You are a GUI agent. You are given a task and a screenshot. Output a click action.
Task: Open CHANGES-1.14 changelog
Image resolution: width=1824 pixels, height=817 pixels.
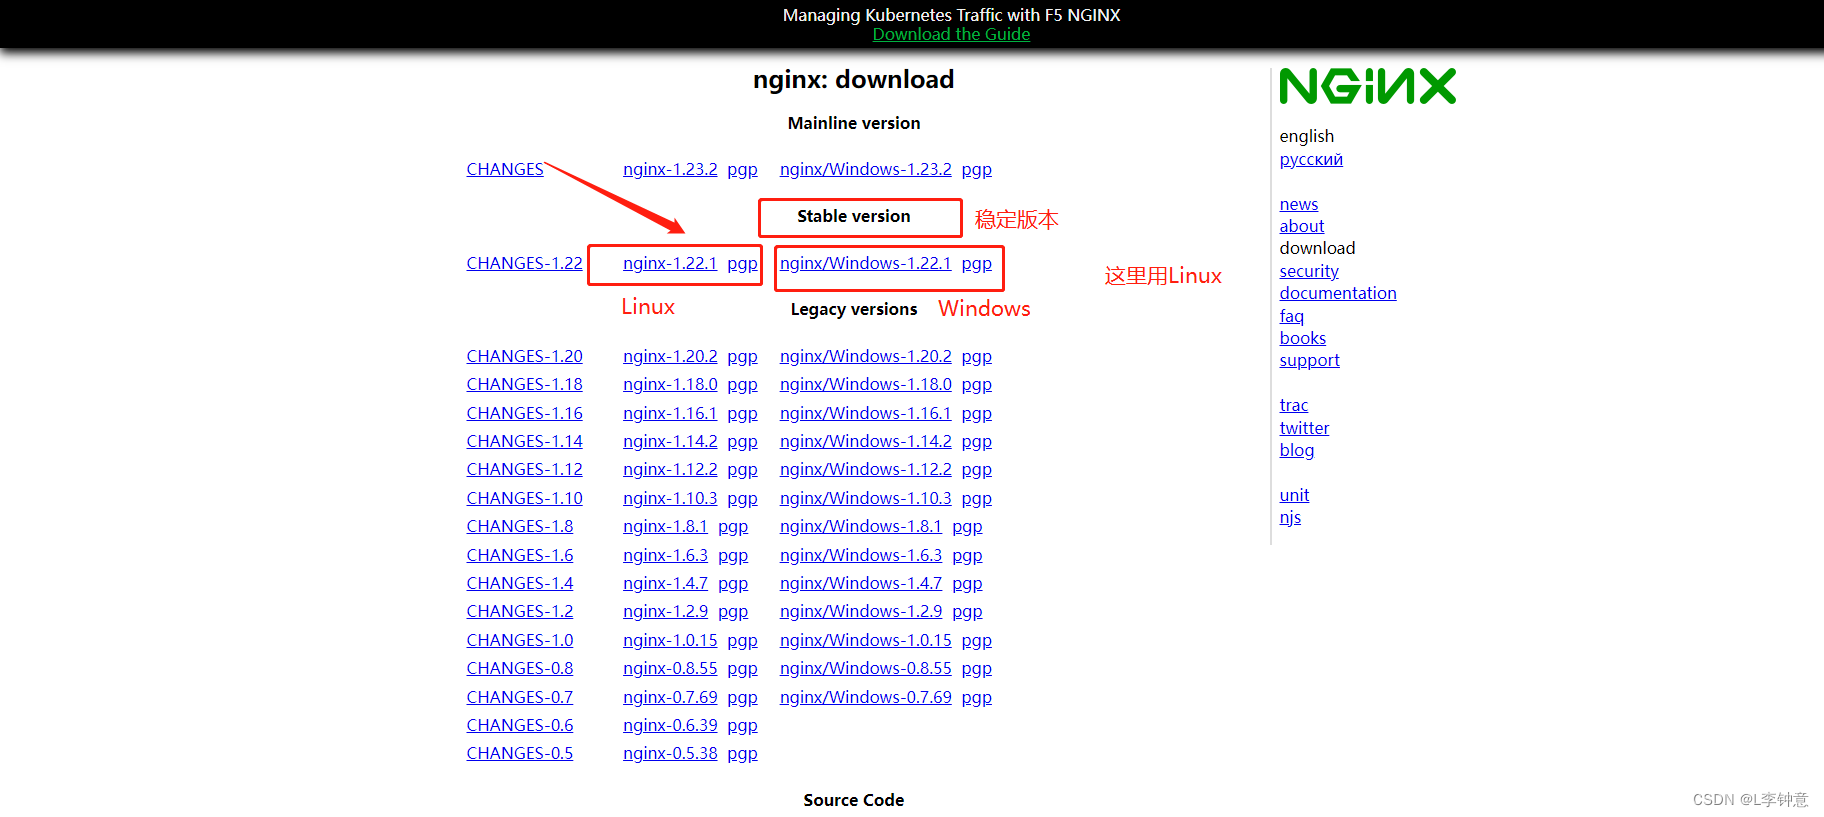(524, 441)
